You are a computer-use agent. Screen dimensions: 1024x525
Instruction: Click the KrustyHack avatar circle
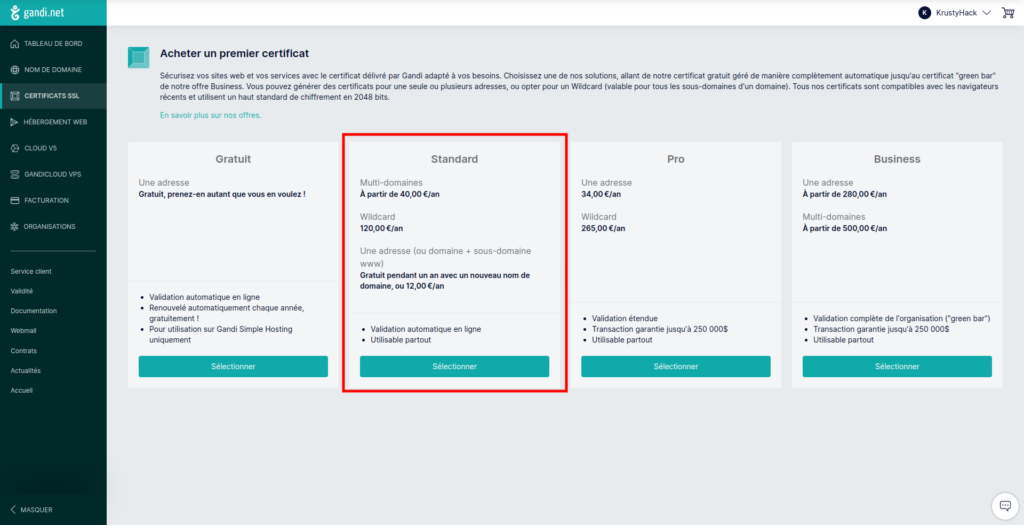point(924,12)
